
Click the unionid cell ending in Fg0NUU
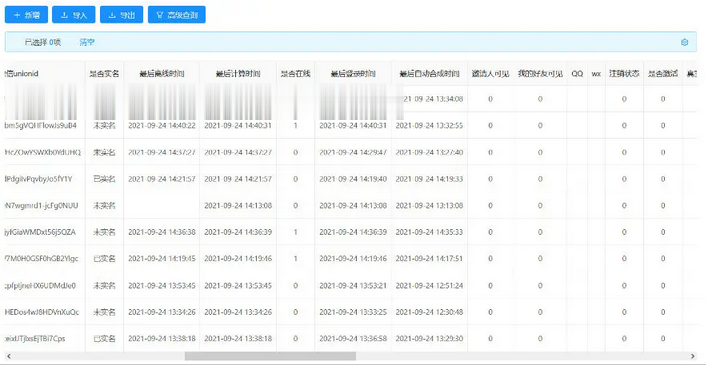41,206
